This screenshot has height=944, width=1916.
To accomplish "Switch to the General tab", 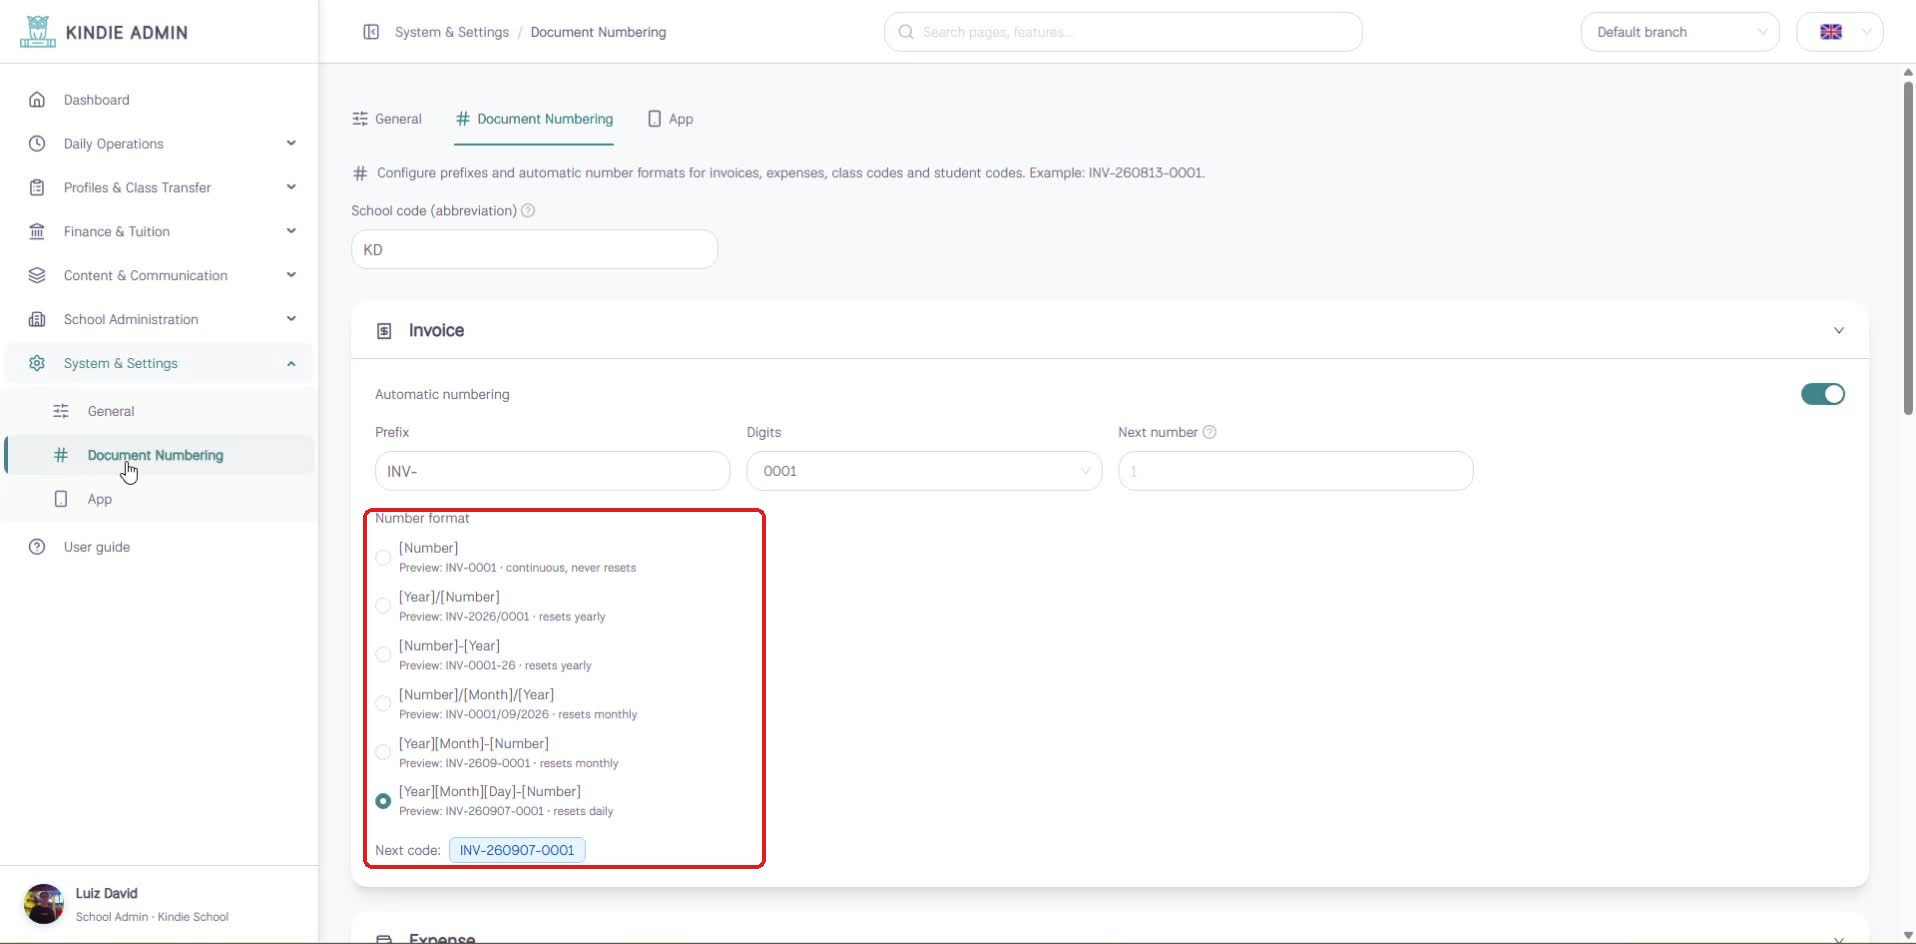I will [x=387, y=119].
